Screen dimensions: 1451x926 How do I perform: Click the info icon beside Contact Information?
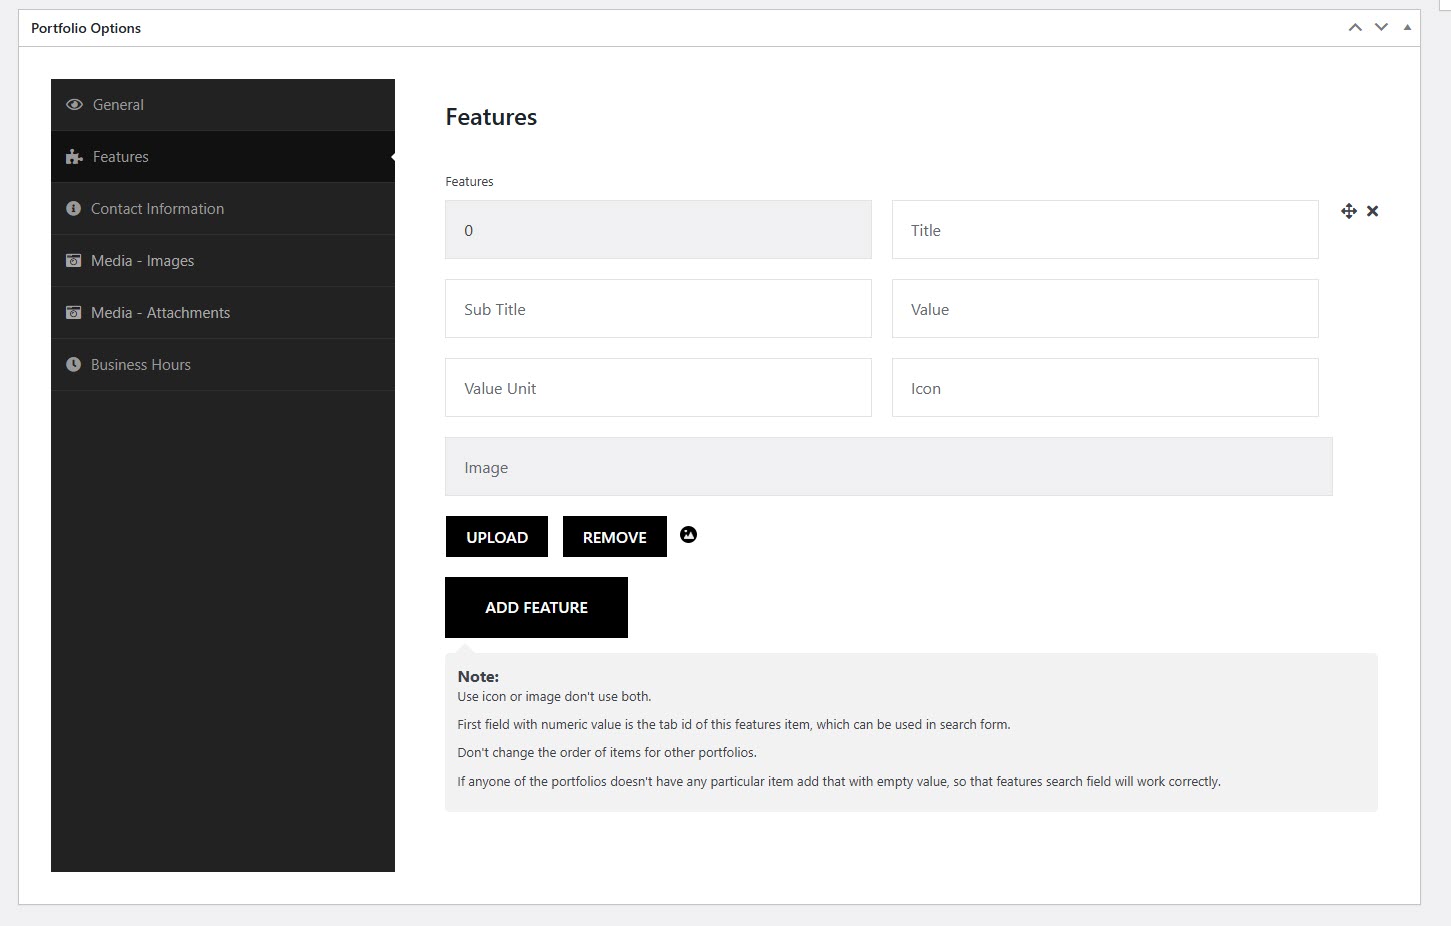coord(73,209)
